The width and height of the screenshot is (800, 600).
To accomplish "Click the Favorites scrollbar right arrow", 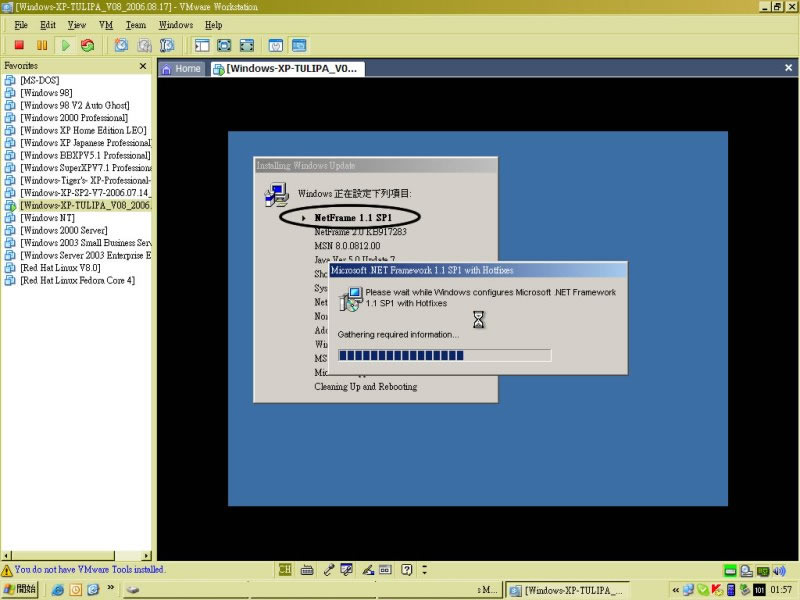I will 147,556.
